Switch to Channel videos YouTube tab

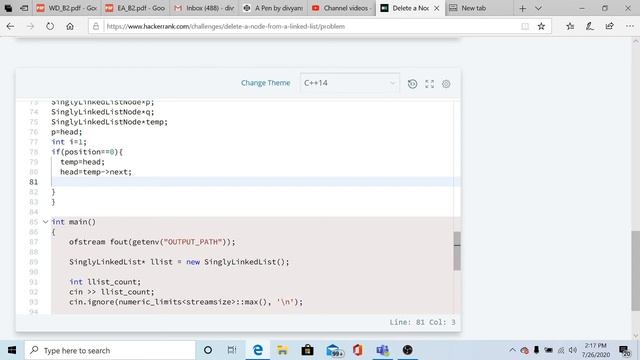[342, 8]
